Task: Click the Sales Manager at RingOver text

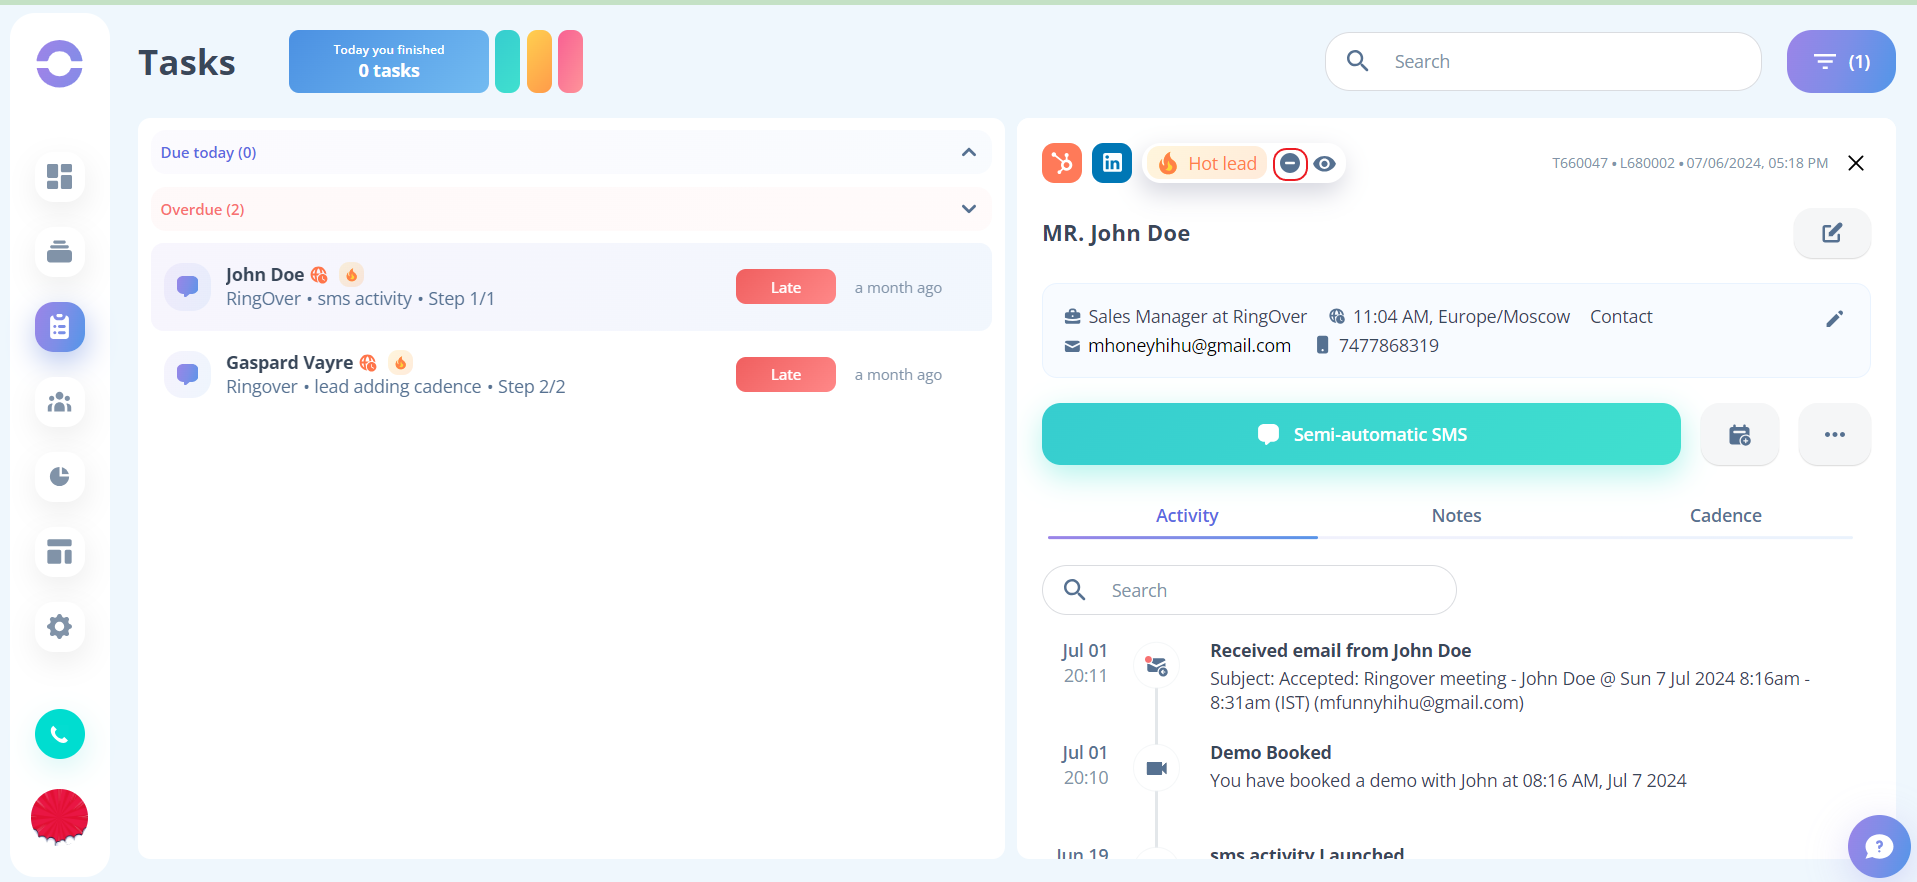Action: [x=1197, y=316]
